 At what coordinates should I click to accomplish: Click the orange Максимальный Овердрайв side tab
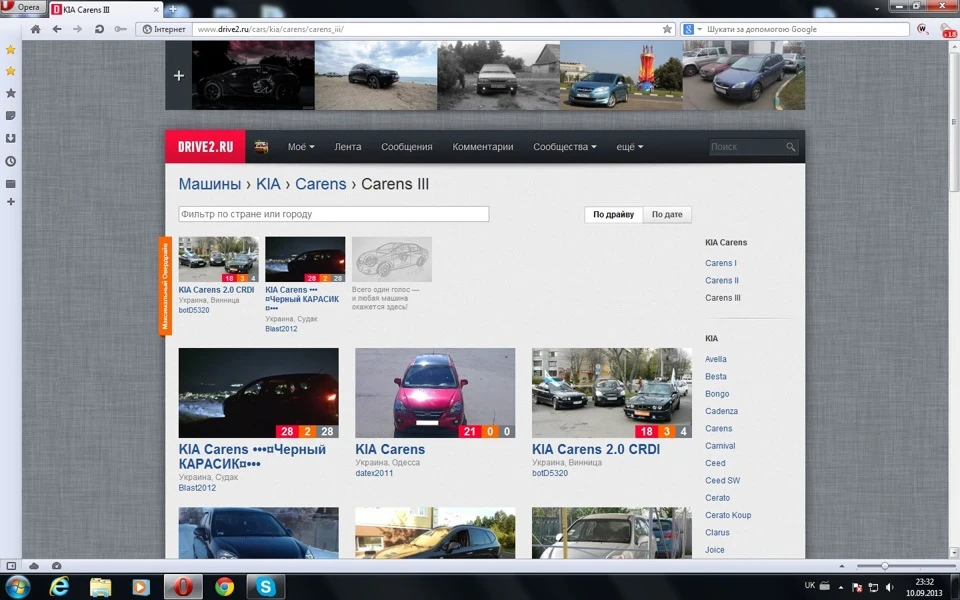pyautogui.click(x=165, y=286)
